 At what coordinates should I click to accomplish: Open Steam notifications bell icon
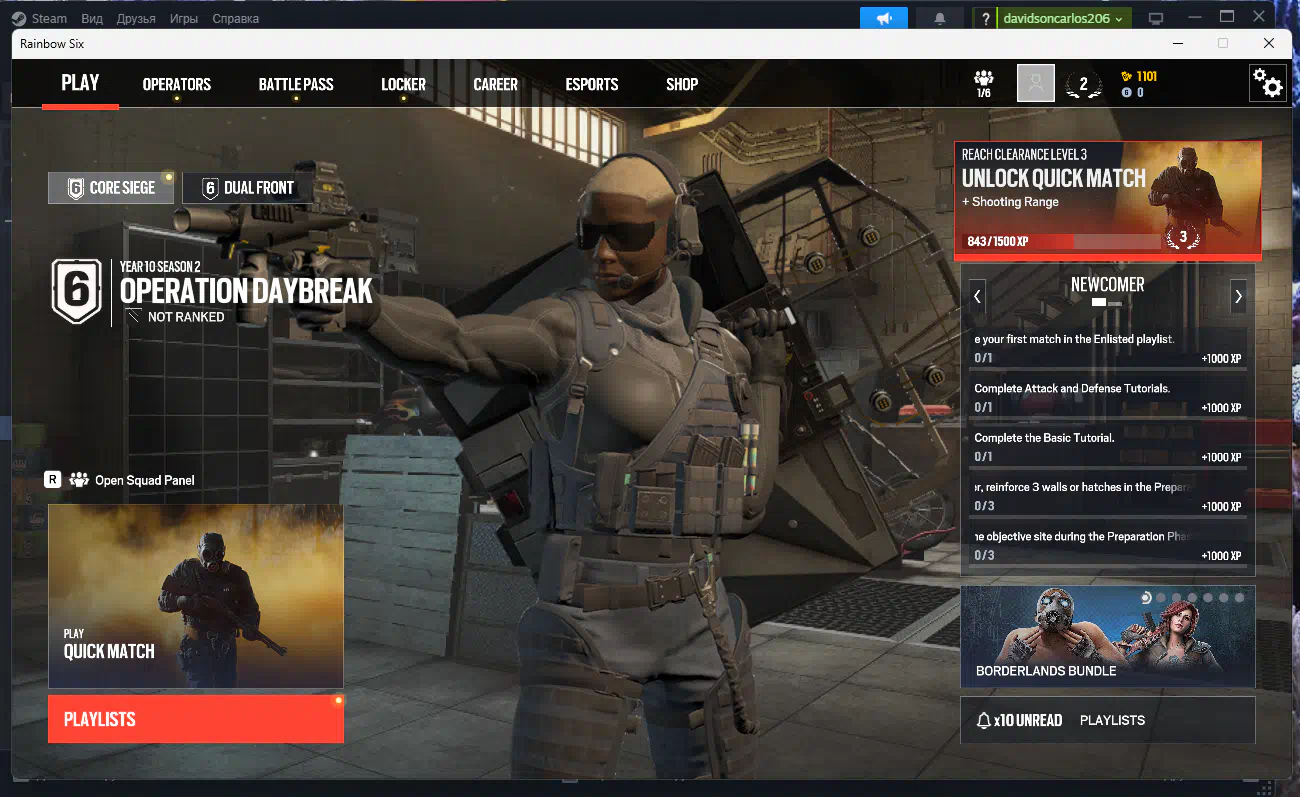[940, 18]
